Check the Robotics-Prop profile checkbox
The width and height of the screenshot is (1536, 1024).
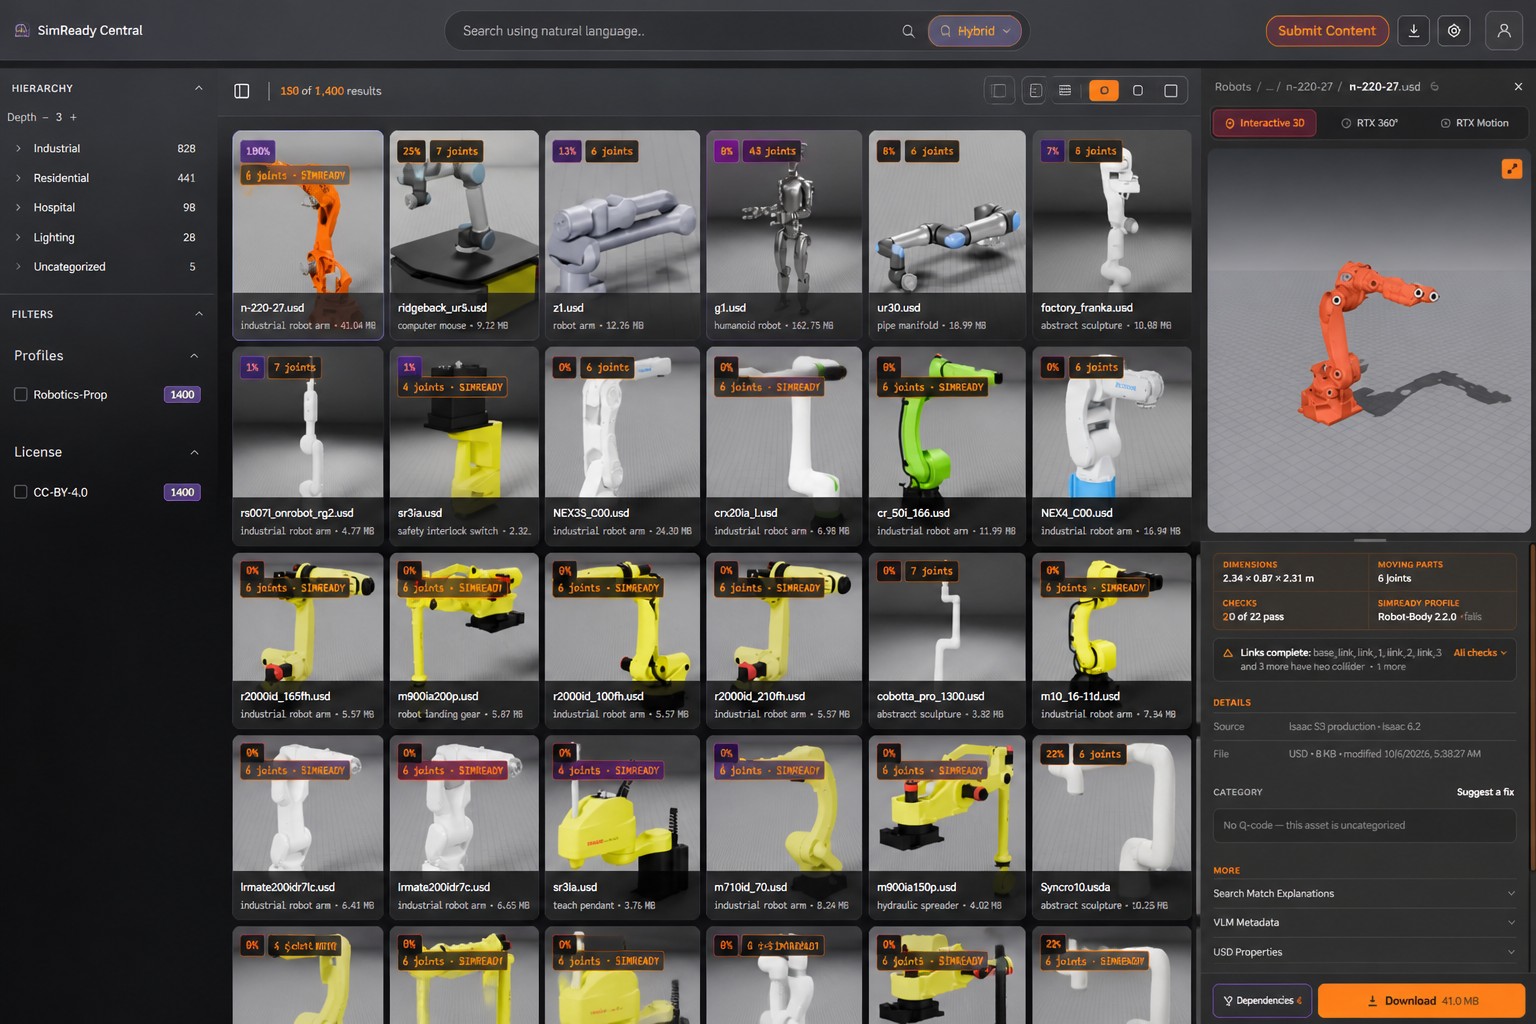tap(20, 394)
